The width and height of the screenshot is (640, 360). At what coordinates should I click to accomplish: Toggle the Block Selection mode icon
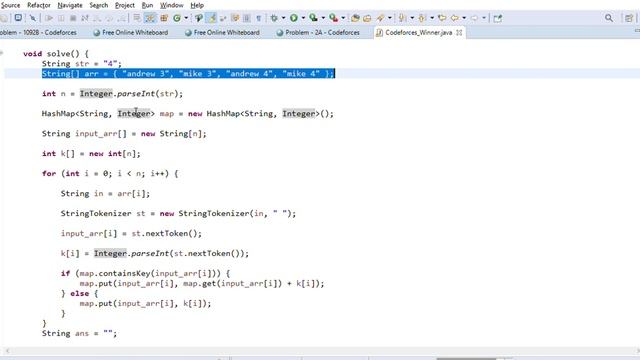tap(247, 18)
